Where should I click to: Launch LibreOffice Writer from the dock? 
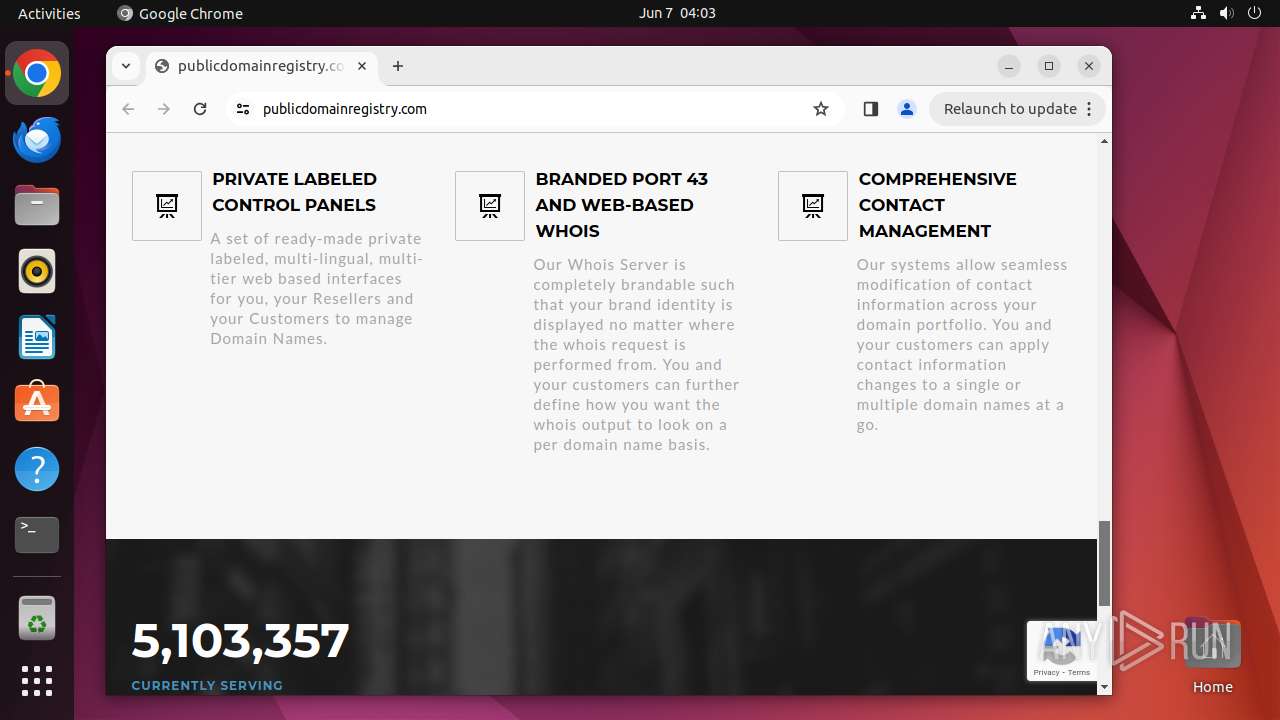point(37,338)
